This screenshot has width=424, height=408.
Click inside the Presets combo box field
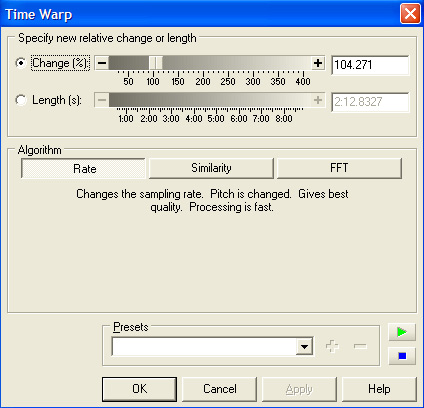pos(204,347)
